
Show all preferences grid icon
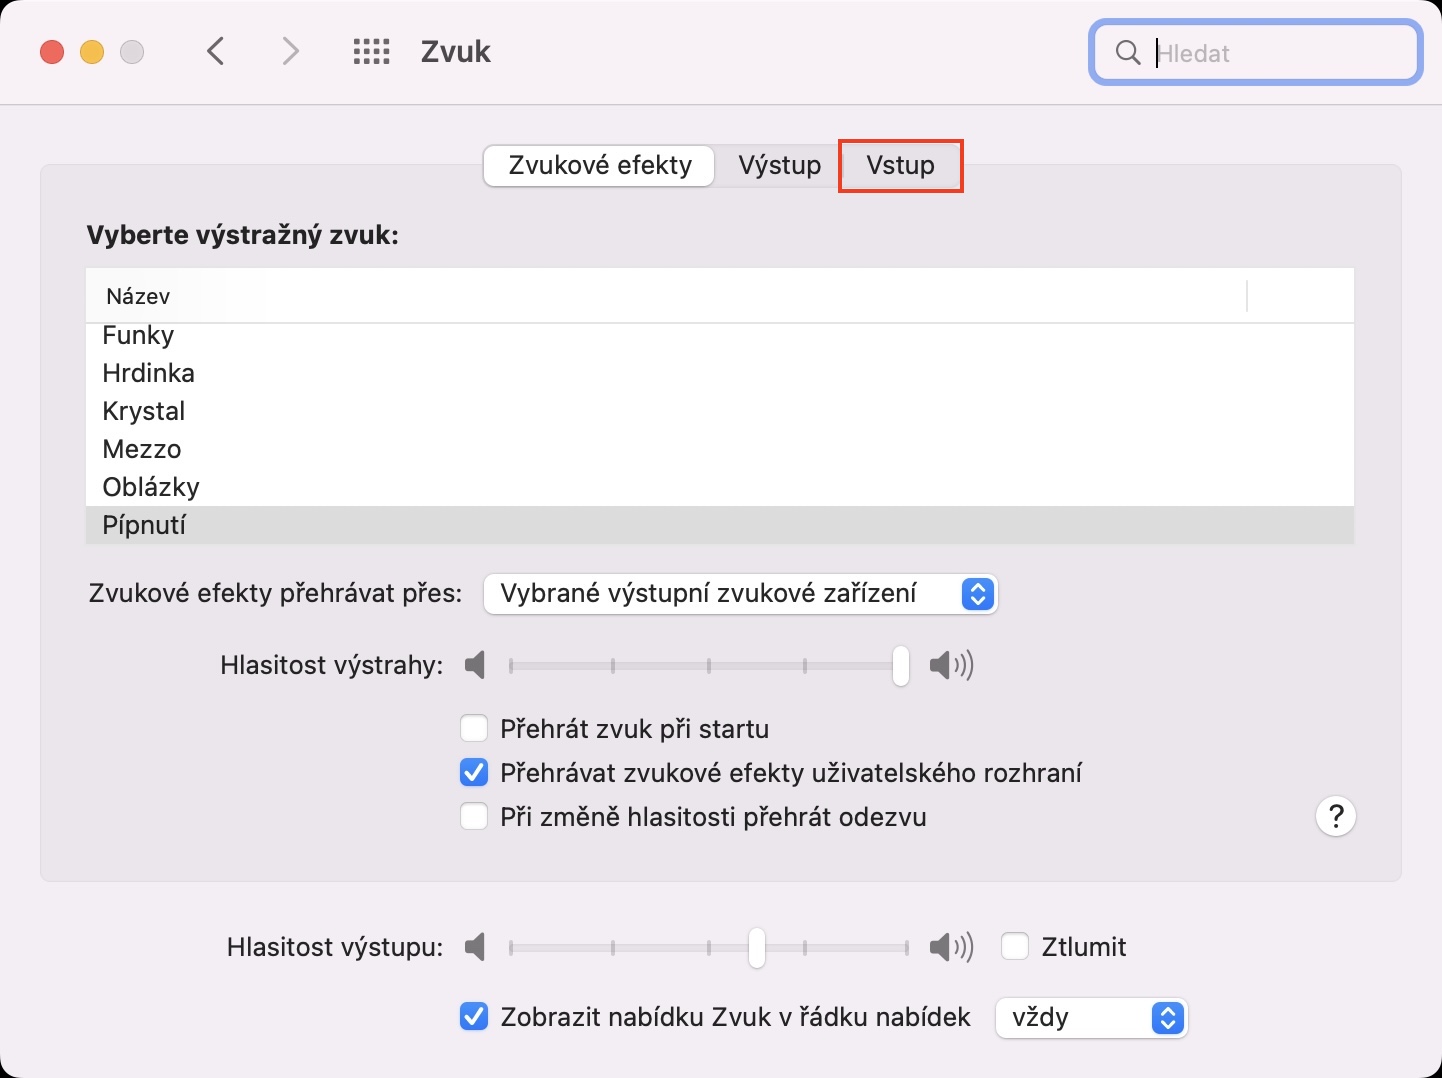[x=371, y=52]
